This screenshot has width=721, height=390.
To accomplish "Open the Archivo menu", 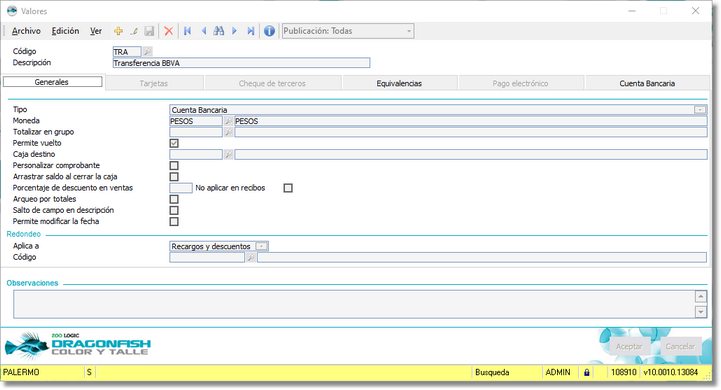I will point(26,31).
